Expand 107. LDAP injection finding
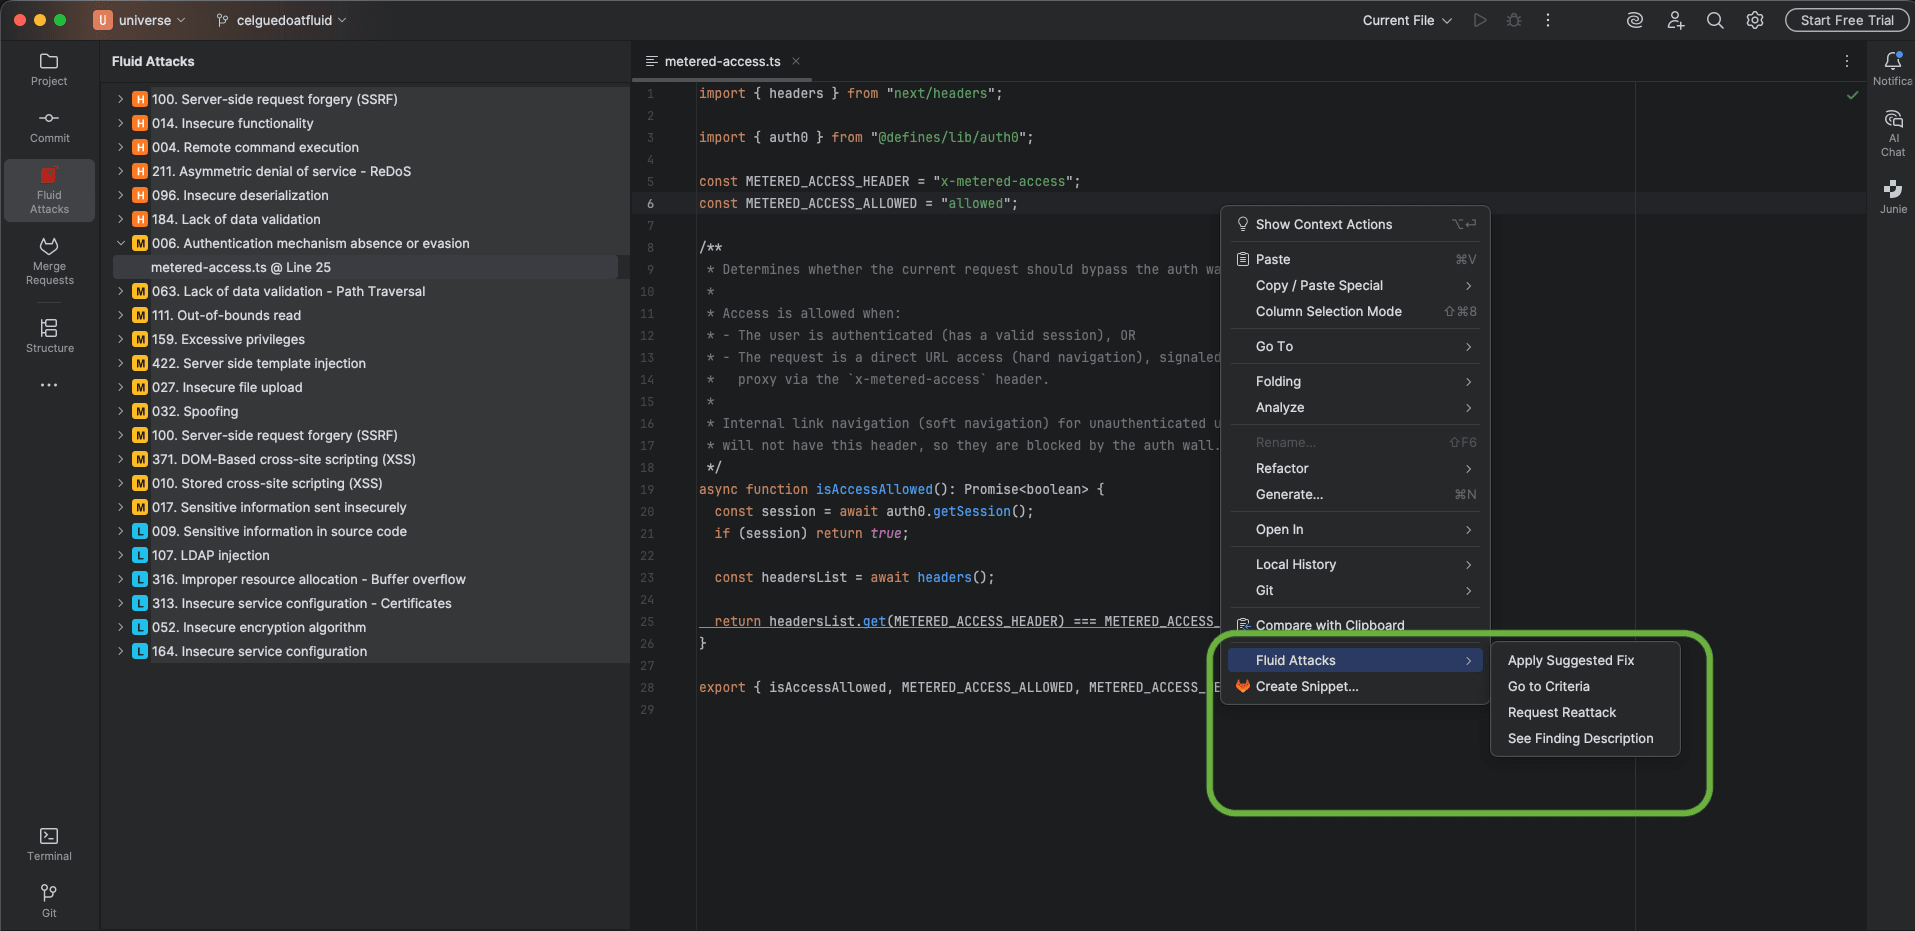 click(x=120, y=555)
